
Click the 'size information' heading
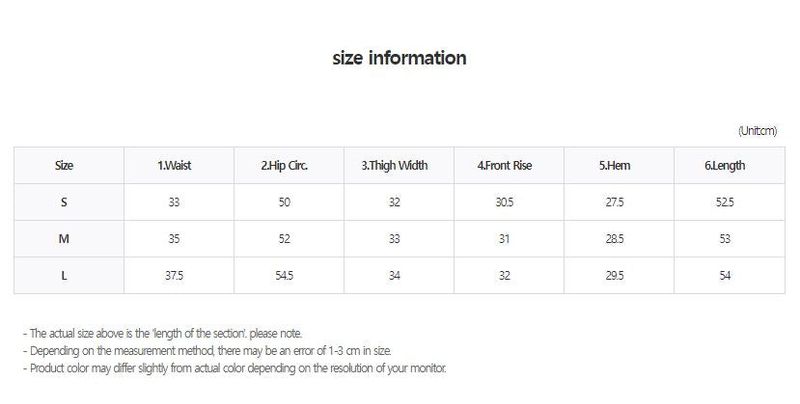(x=399, y=58)
